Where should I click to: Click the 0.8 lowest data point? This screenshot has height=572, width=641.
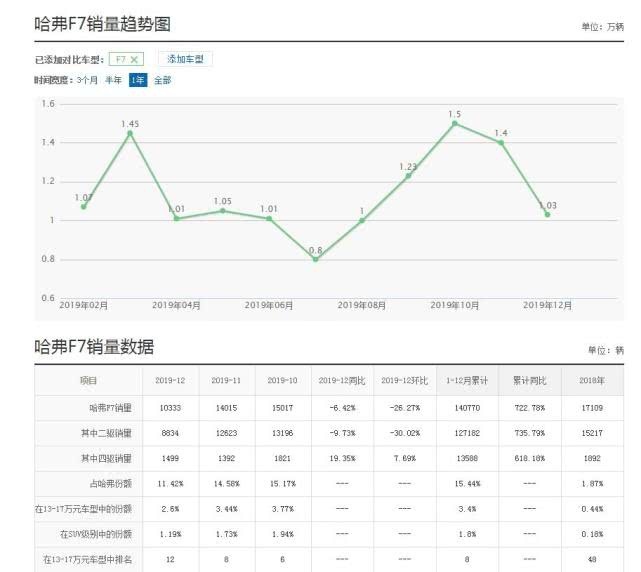pos(316,259)
